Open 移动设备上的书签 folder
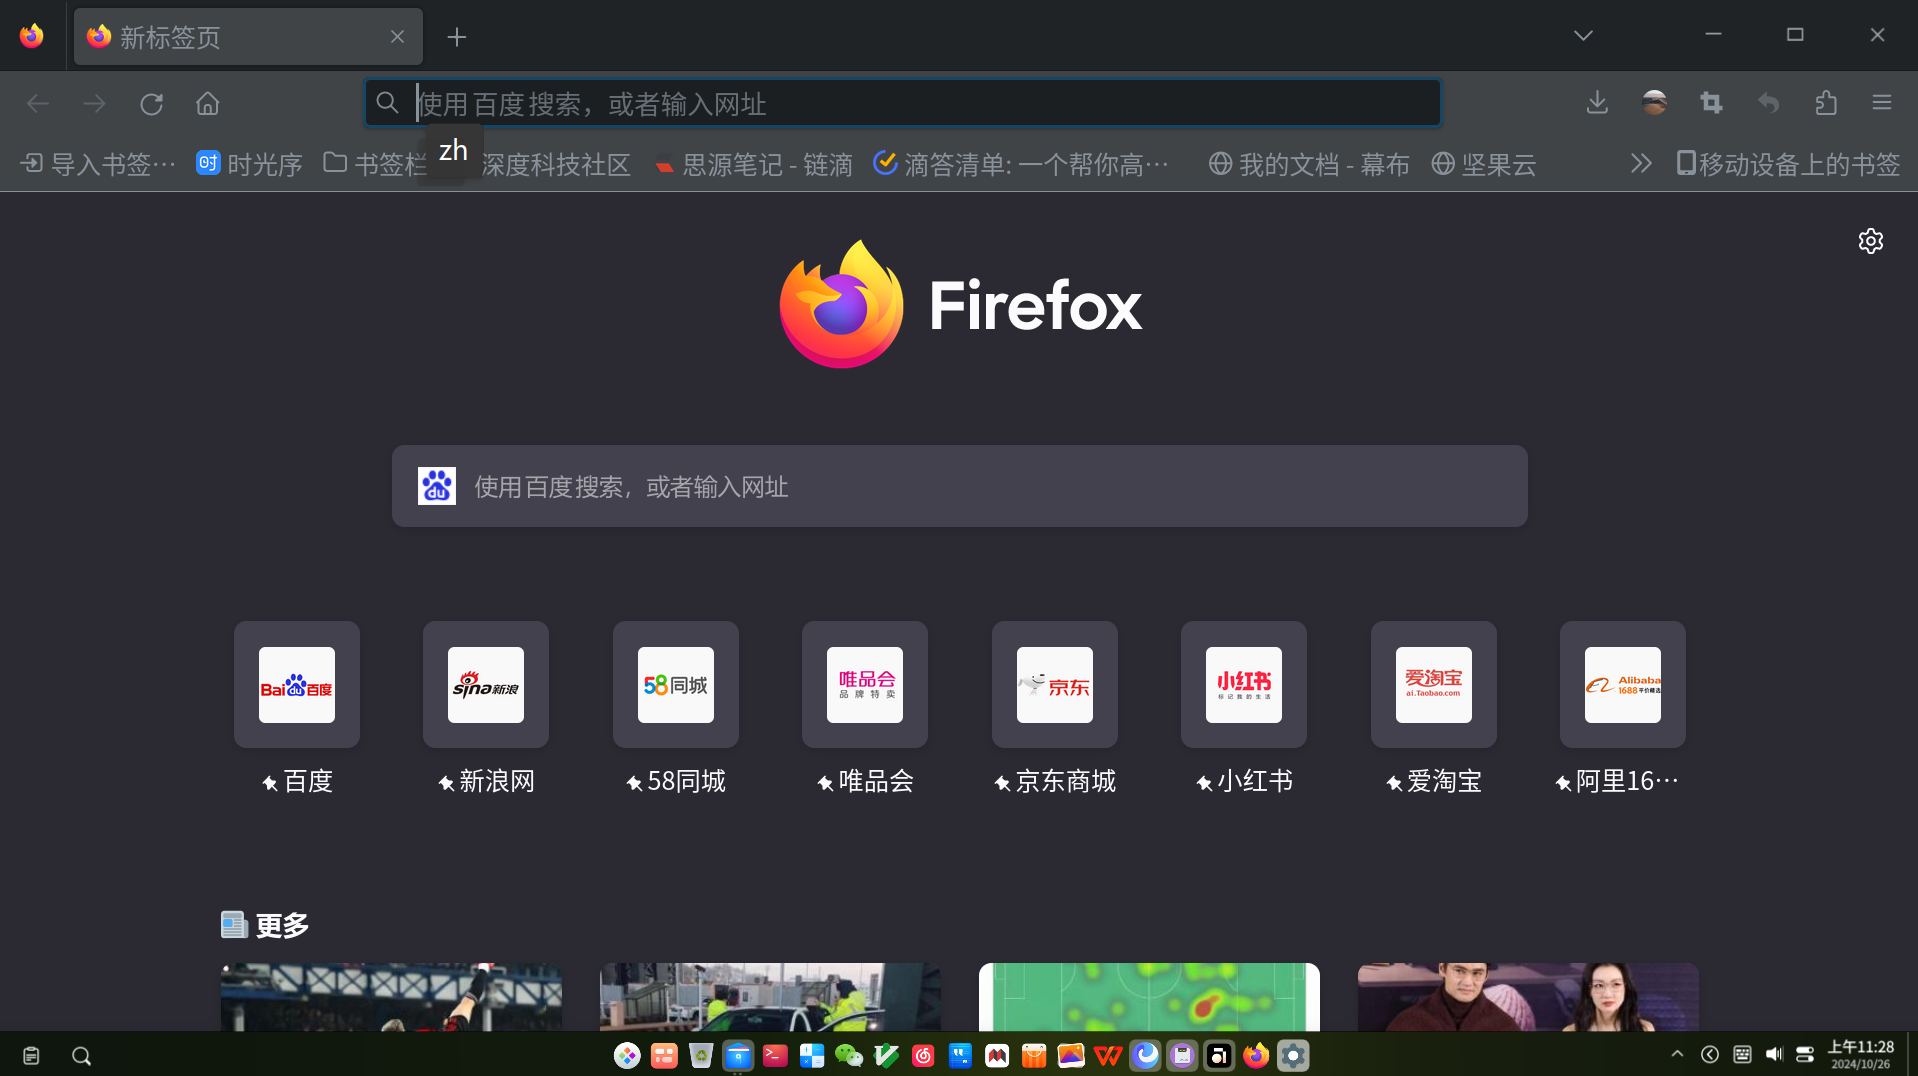Image resolution: width=1918 pixels, height=1076 pixels. [1788, 164]
